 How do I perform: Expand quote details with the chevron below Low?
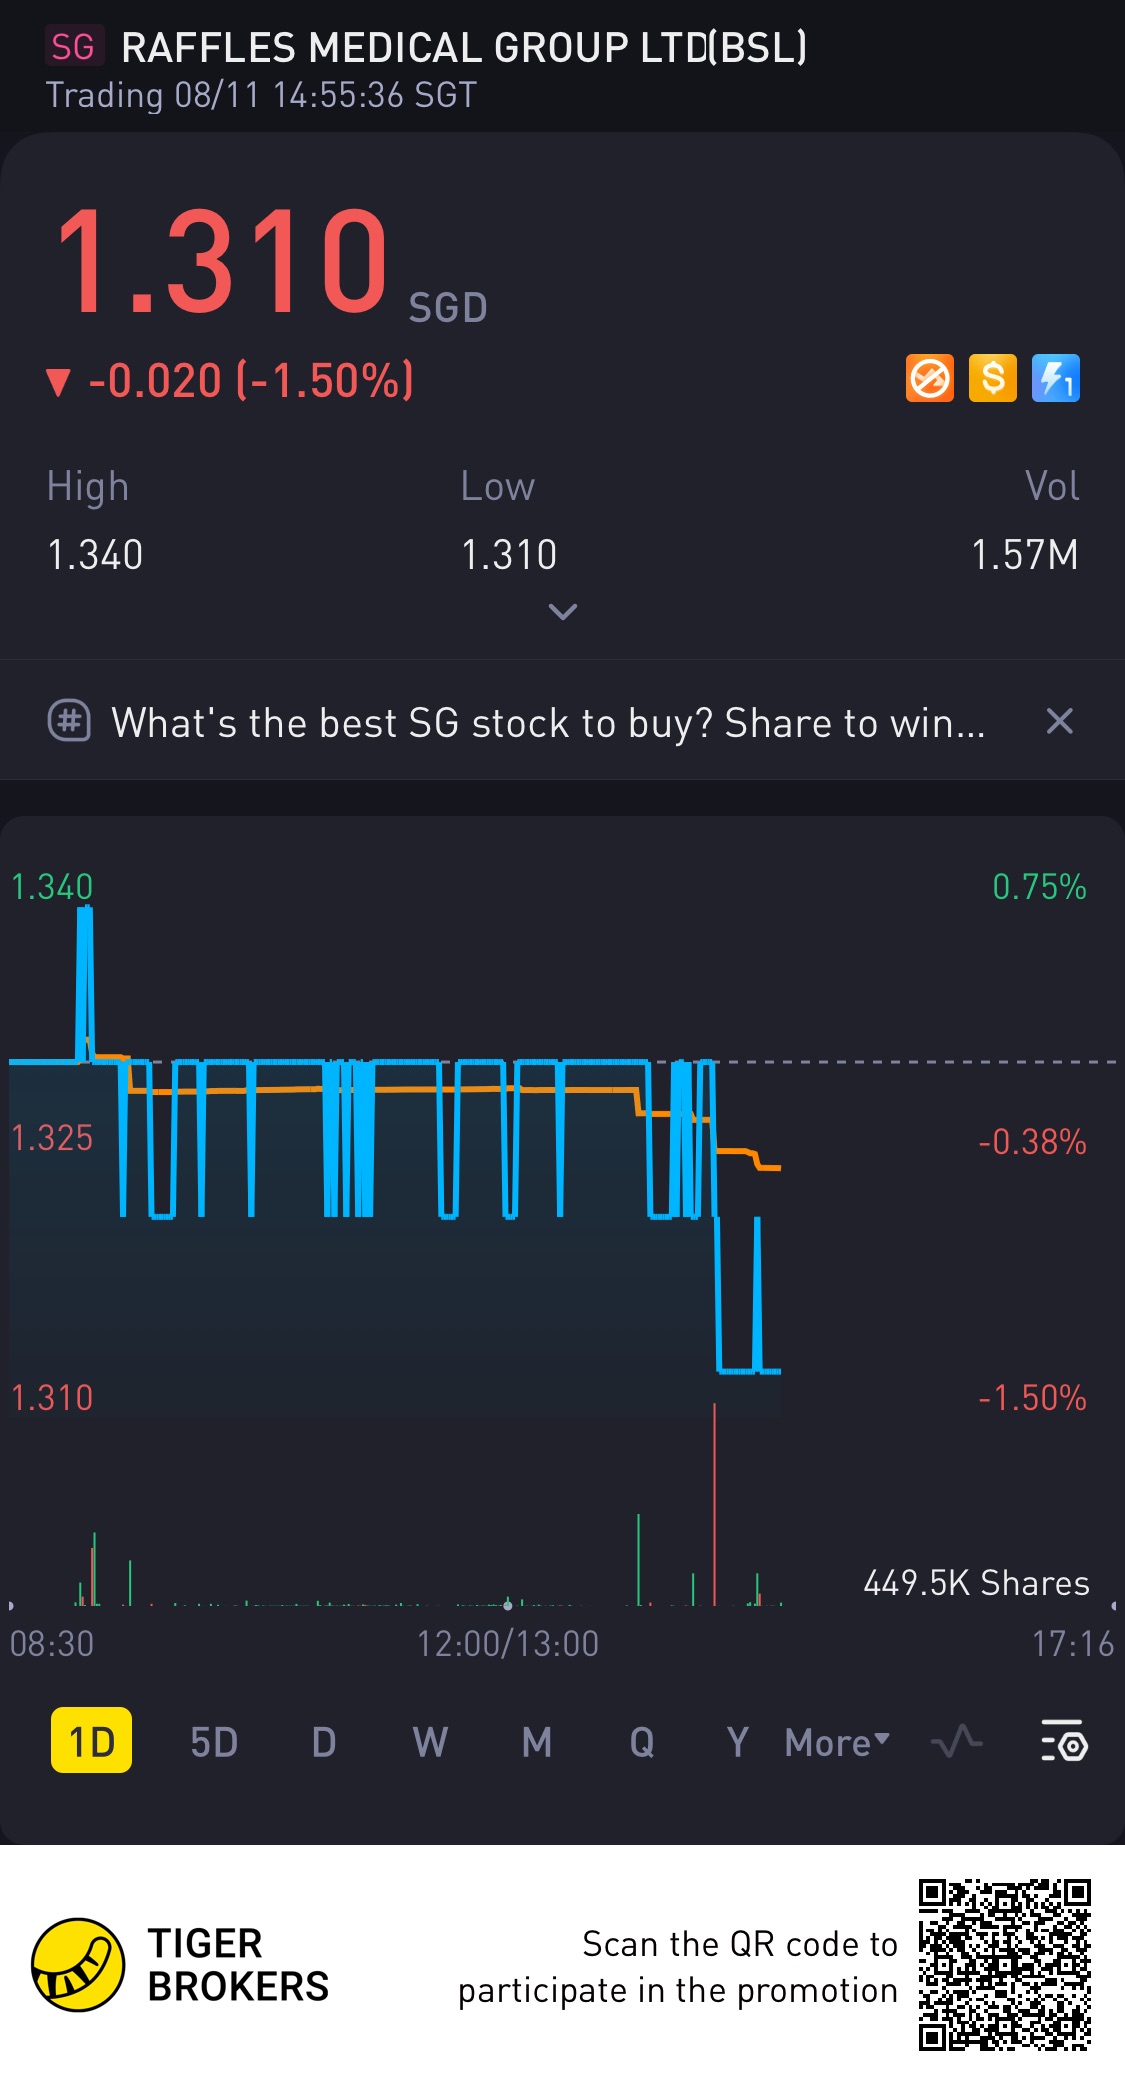point(563,611)
